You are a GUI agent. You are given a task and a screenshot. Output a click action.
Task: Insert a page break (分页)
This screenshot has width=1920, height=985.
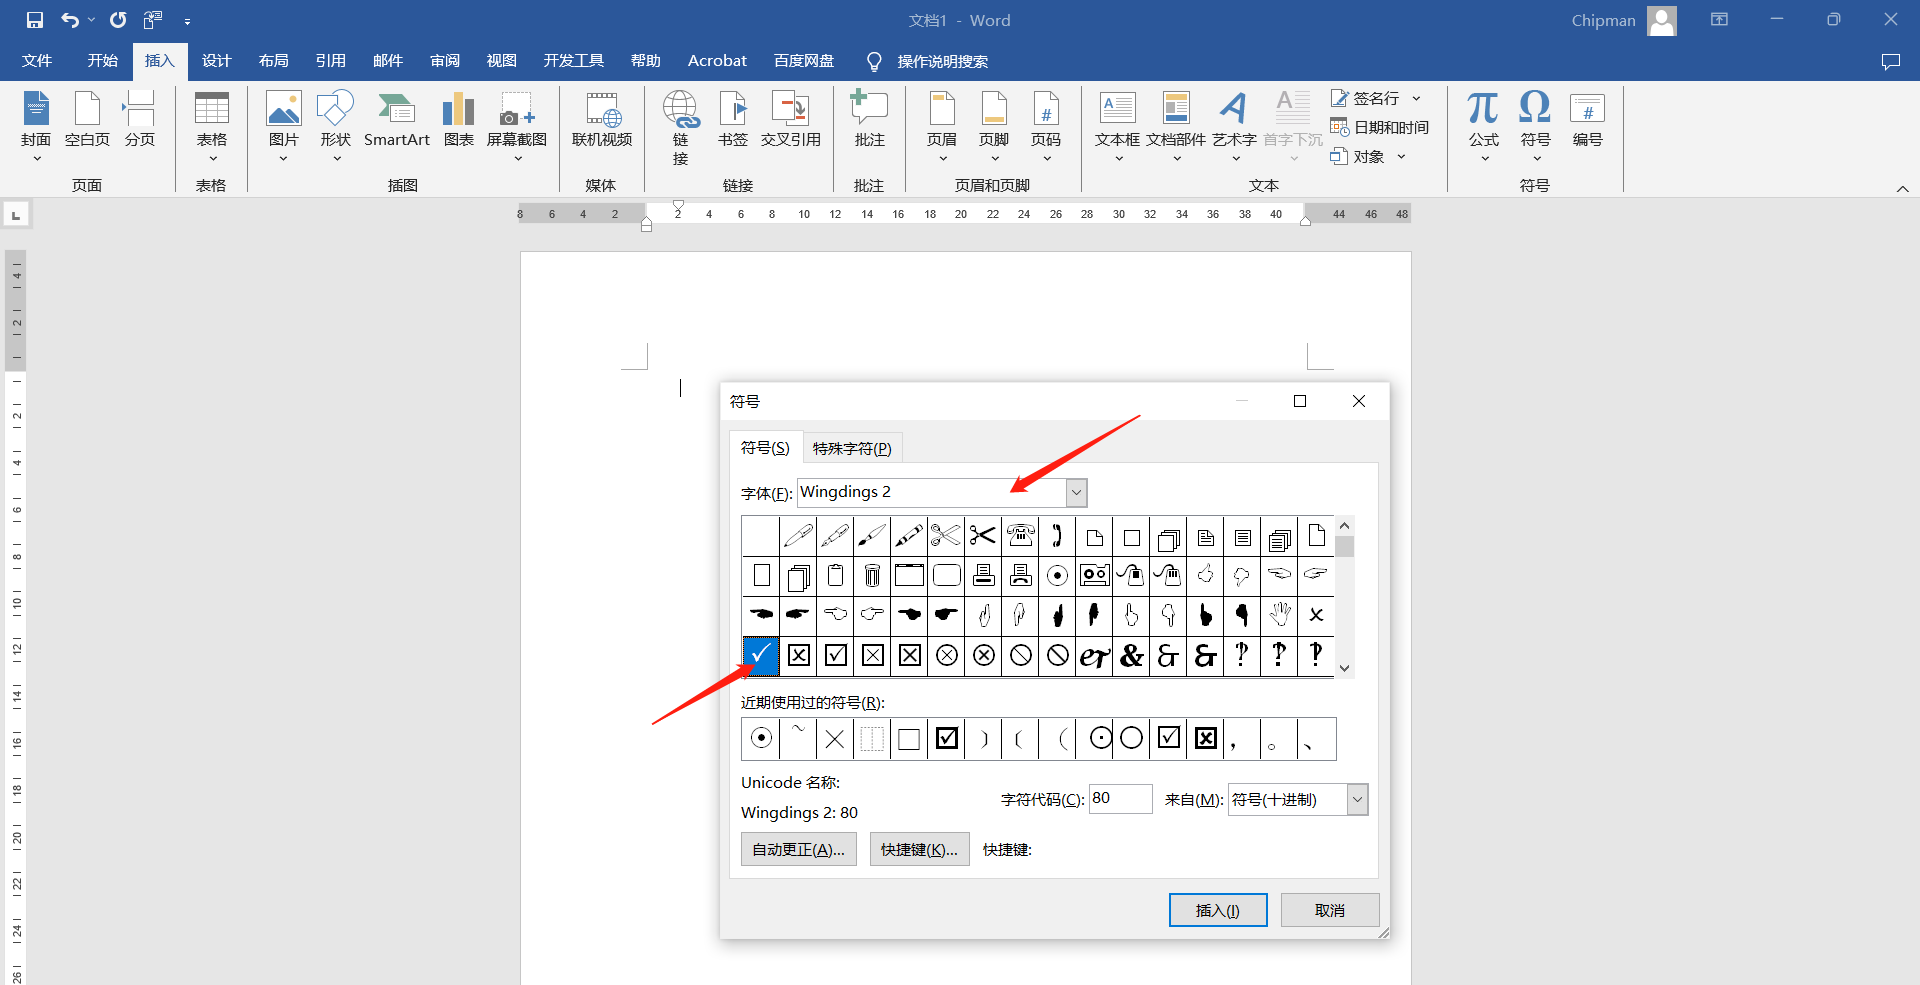[x=140, y=120]
